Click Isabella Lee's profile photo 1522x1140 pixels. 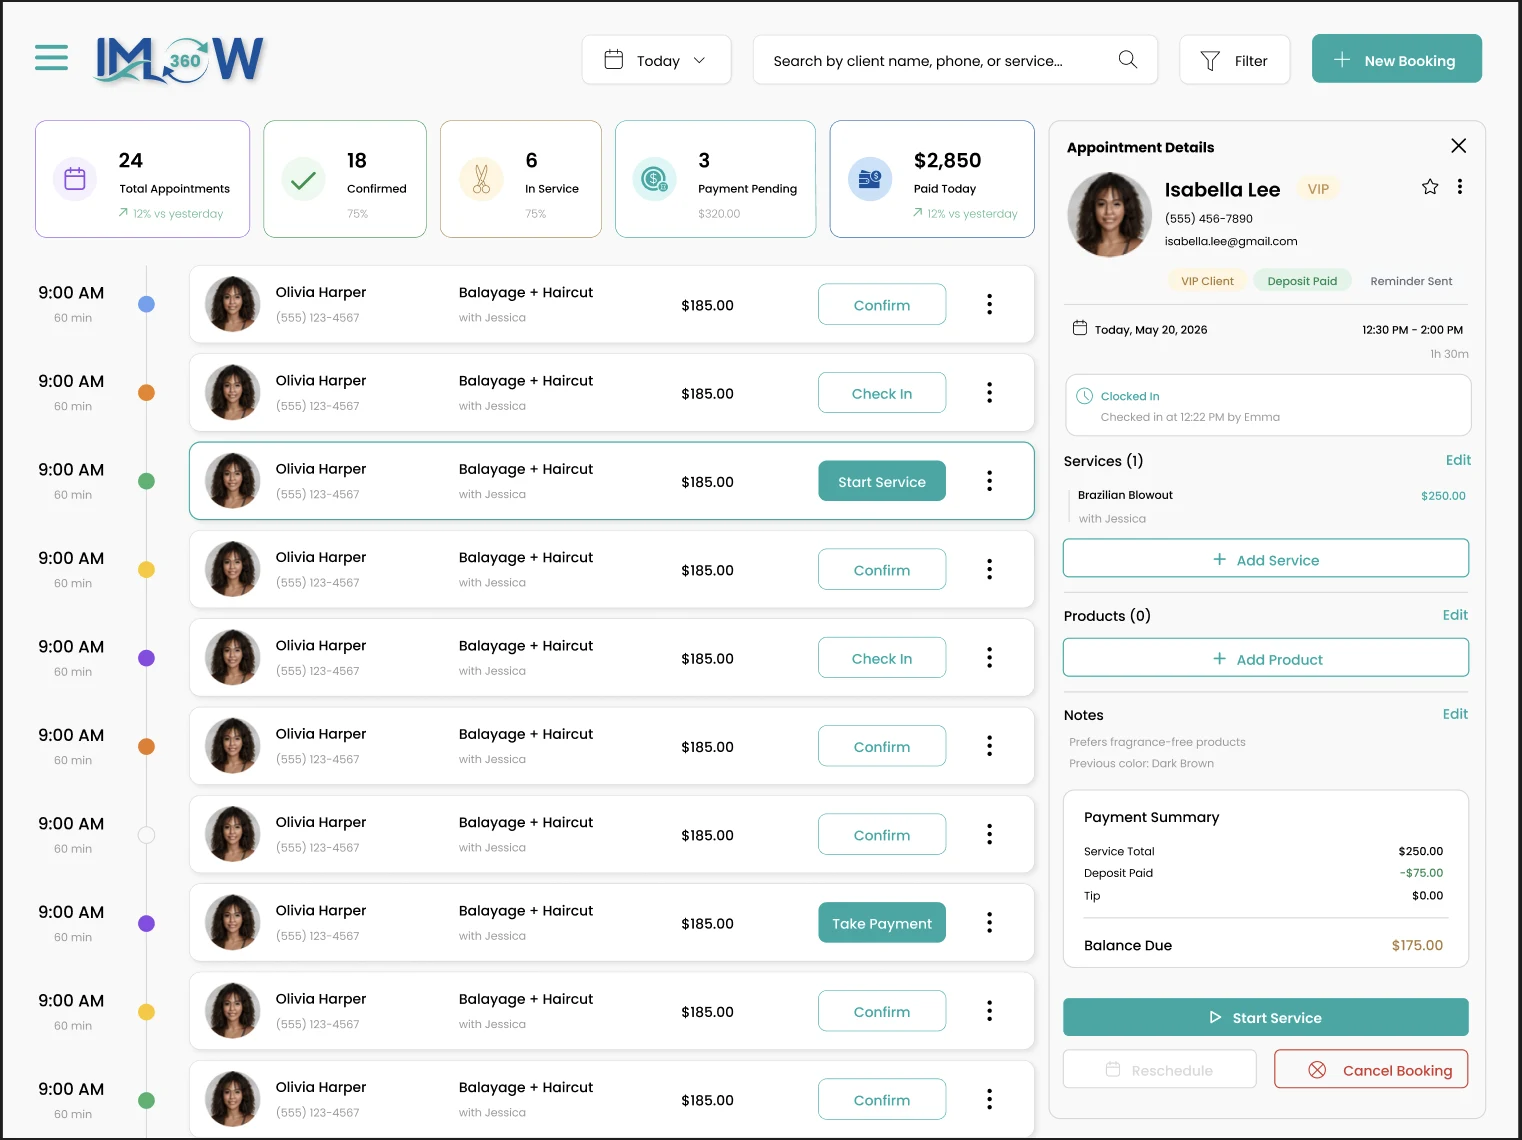click(x=1108, y=214)
